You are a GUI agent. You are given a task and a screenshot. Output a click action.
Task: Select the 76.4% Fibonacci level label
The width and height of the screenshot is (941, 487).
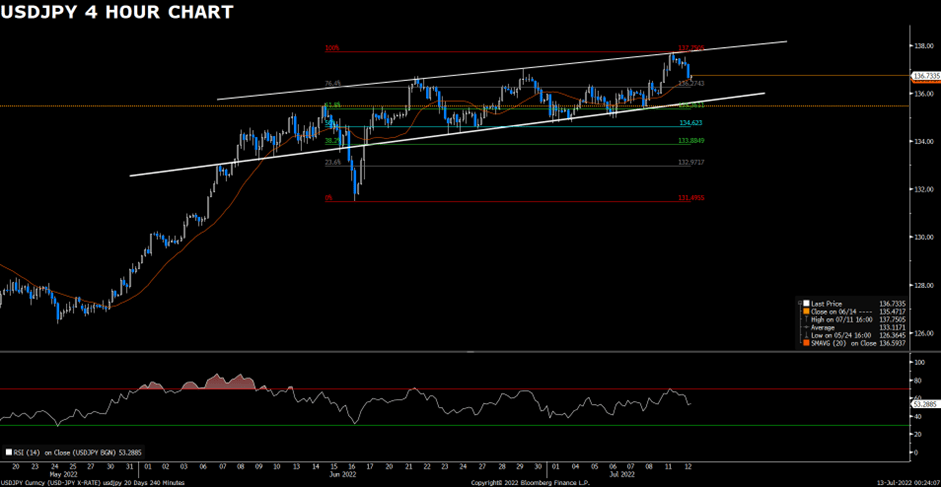point(331,84)
